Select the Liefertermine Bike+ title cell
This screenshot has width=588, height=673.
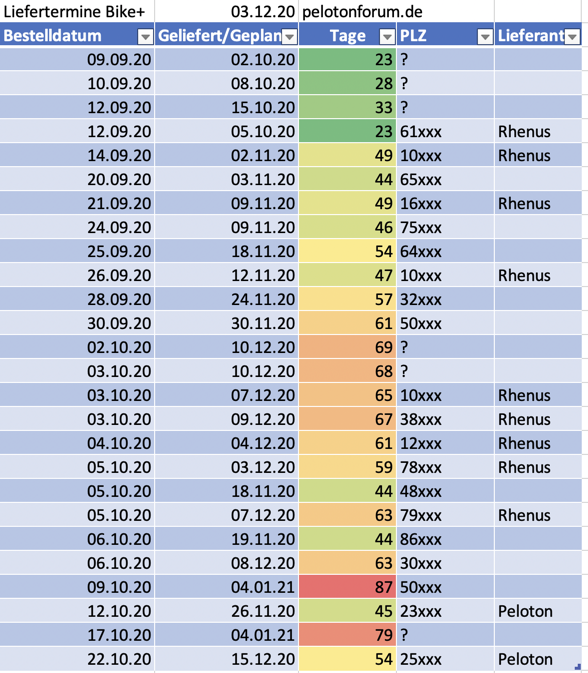point(77,12)
